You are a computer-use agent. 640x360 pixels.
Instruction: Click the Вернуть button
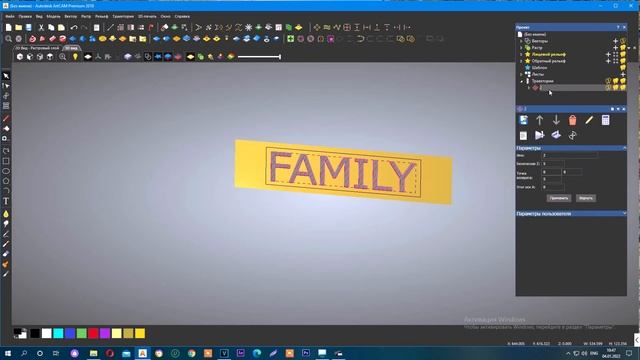(586, 198)
